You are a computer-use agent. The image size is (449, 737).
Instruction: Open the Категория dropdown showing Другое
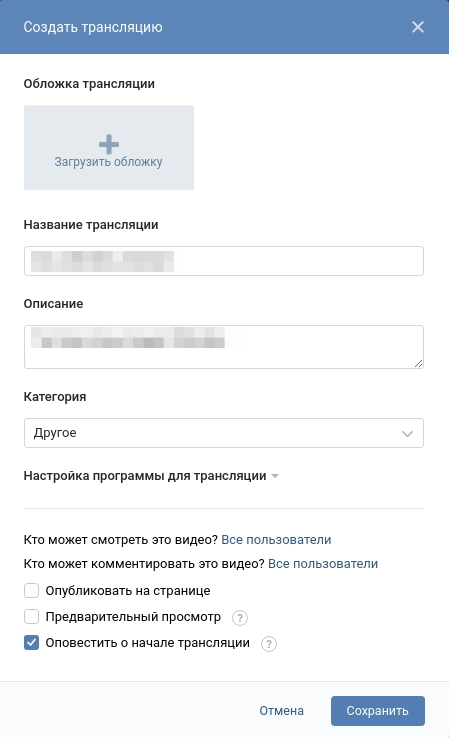(224, 433)
